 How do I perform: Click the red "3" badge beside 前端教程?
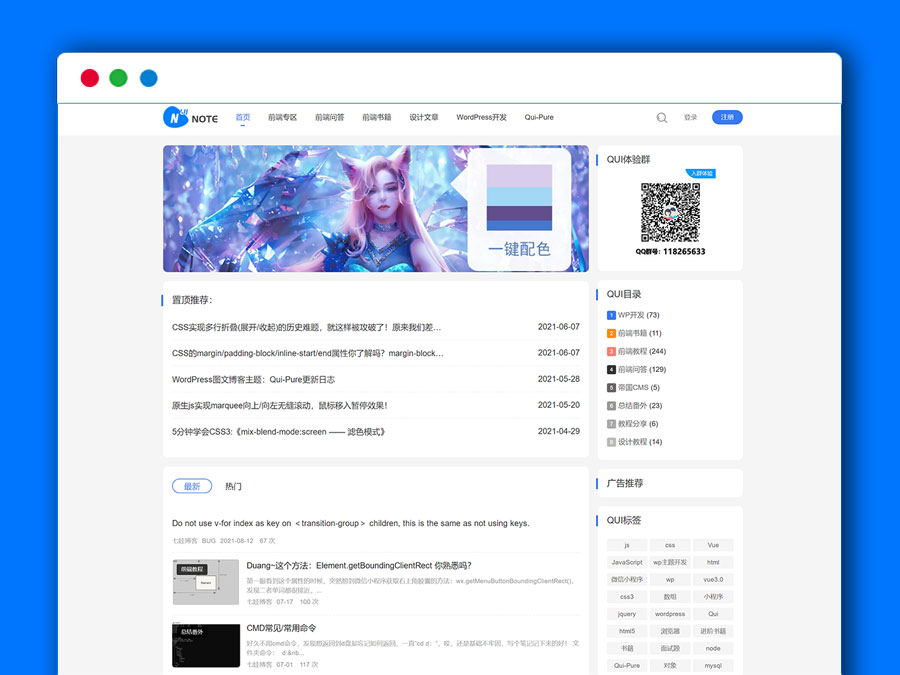click(610, 350)
